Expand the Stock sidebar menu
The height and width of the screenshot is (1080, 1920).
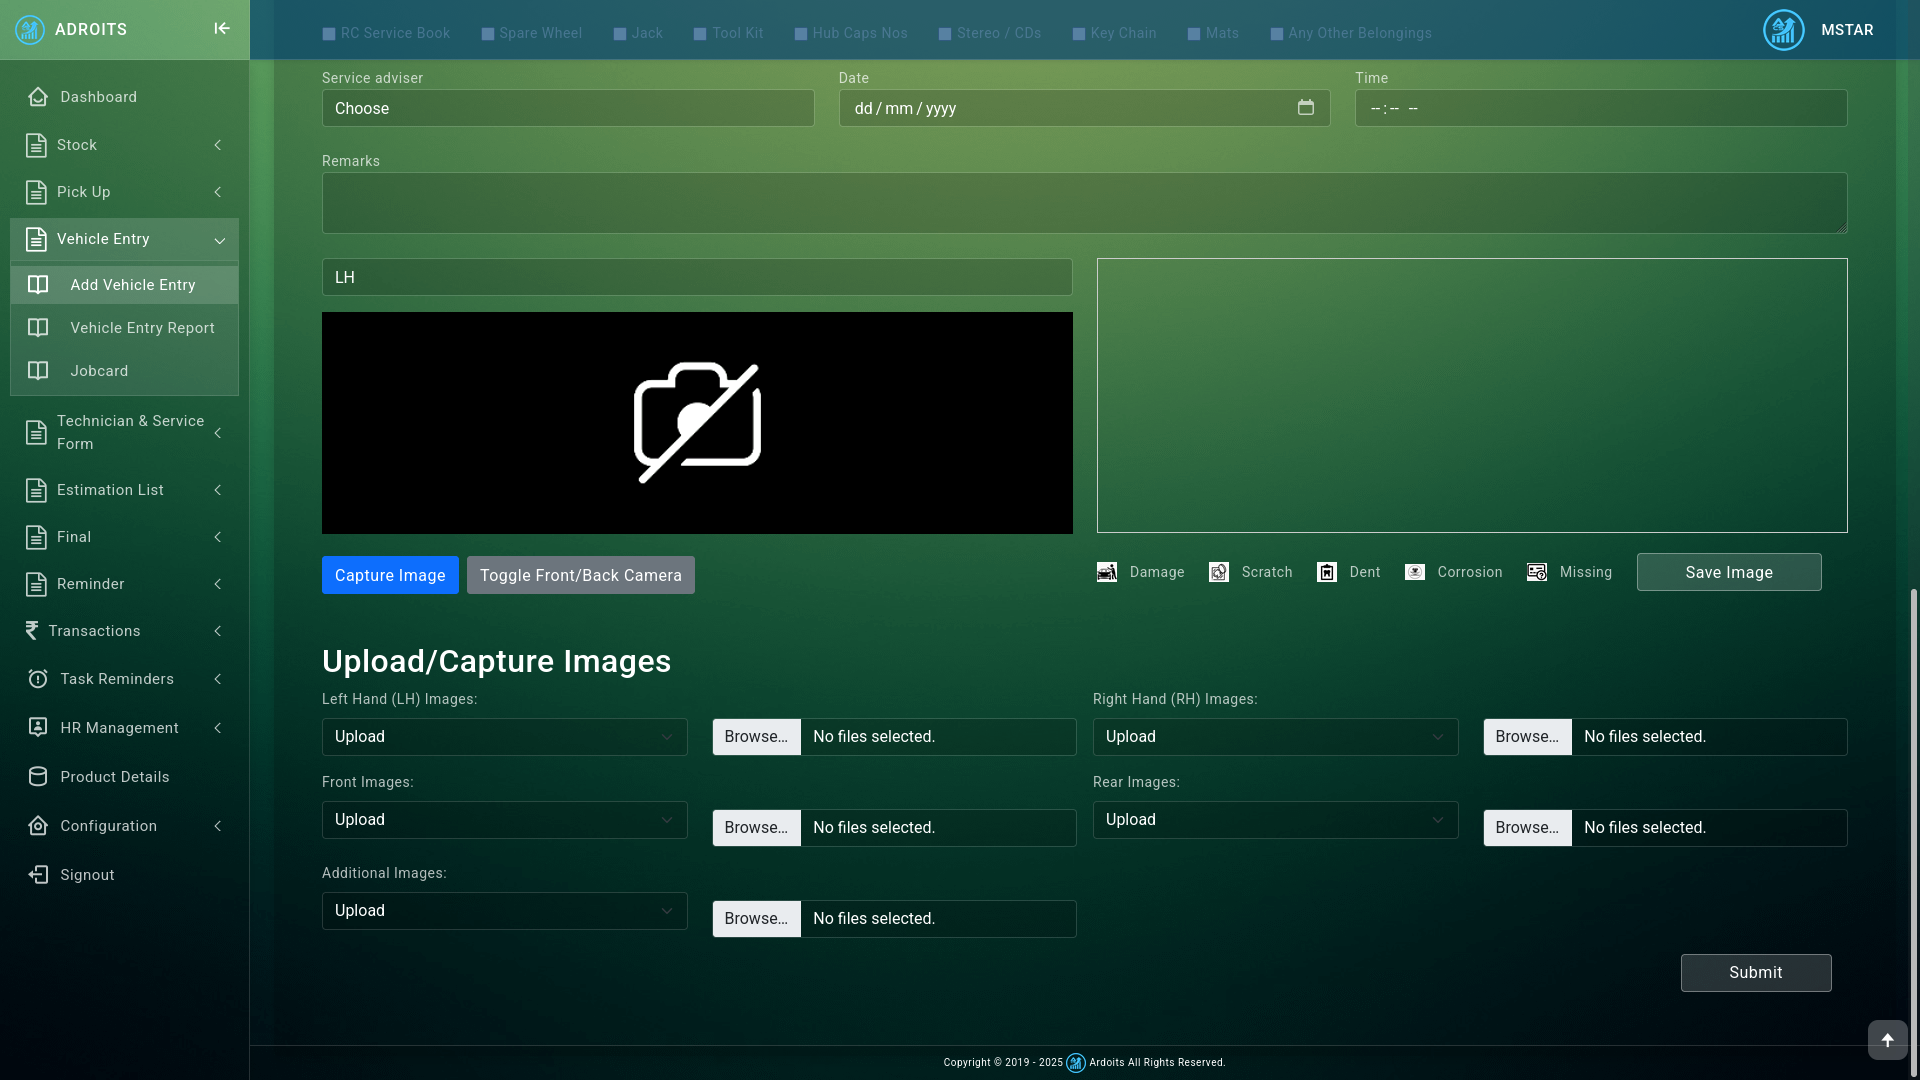tap(124, 145)
